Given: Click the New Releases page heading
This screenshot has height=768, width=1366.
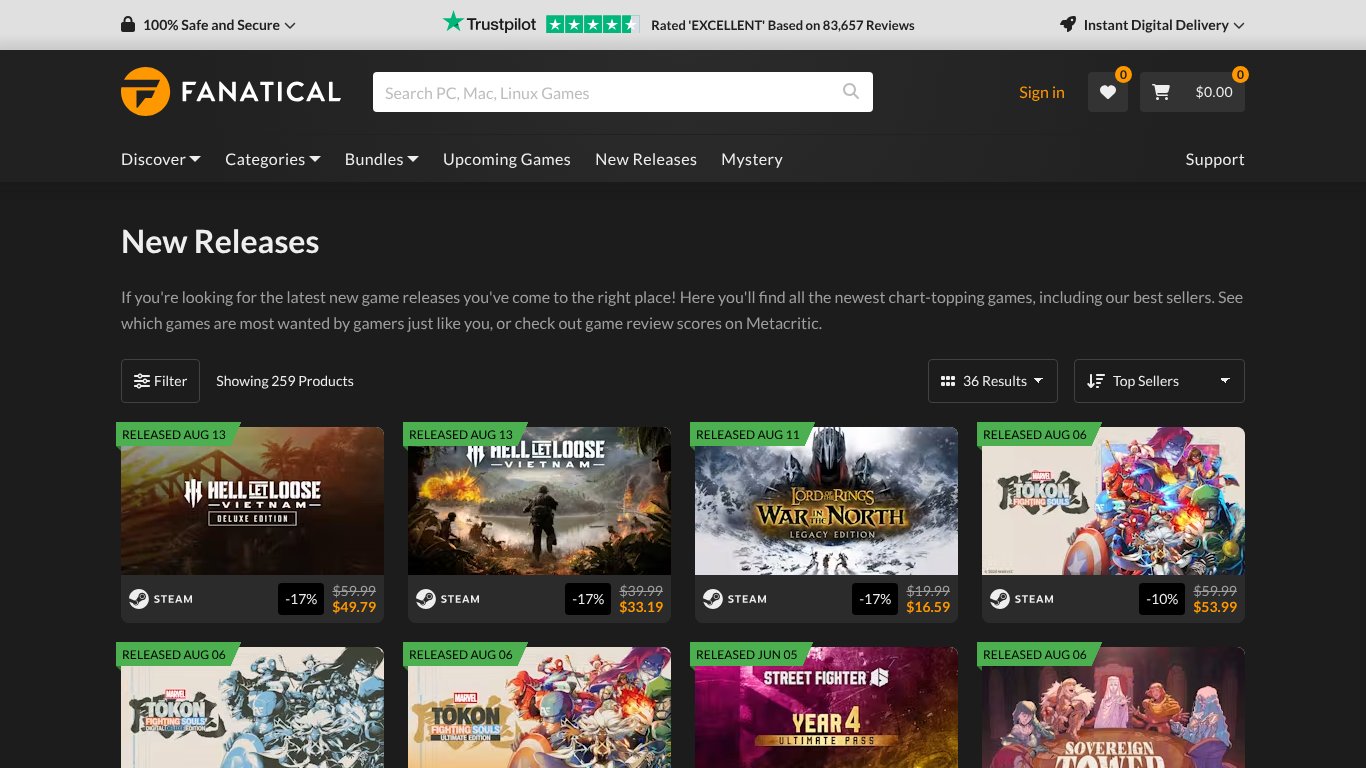Looking at the screenshot, I should click(220, 242).
